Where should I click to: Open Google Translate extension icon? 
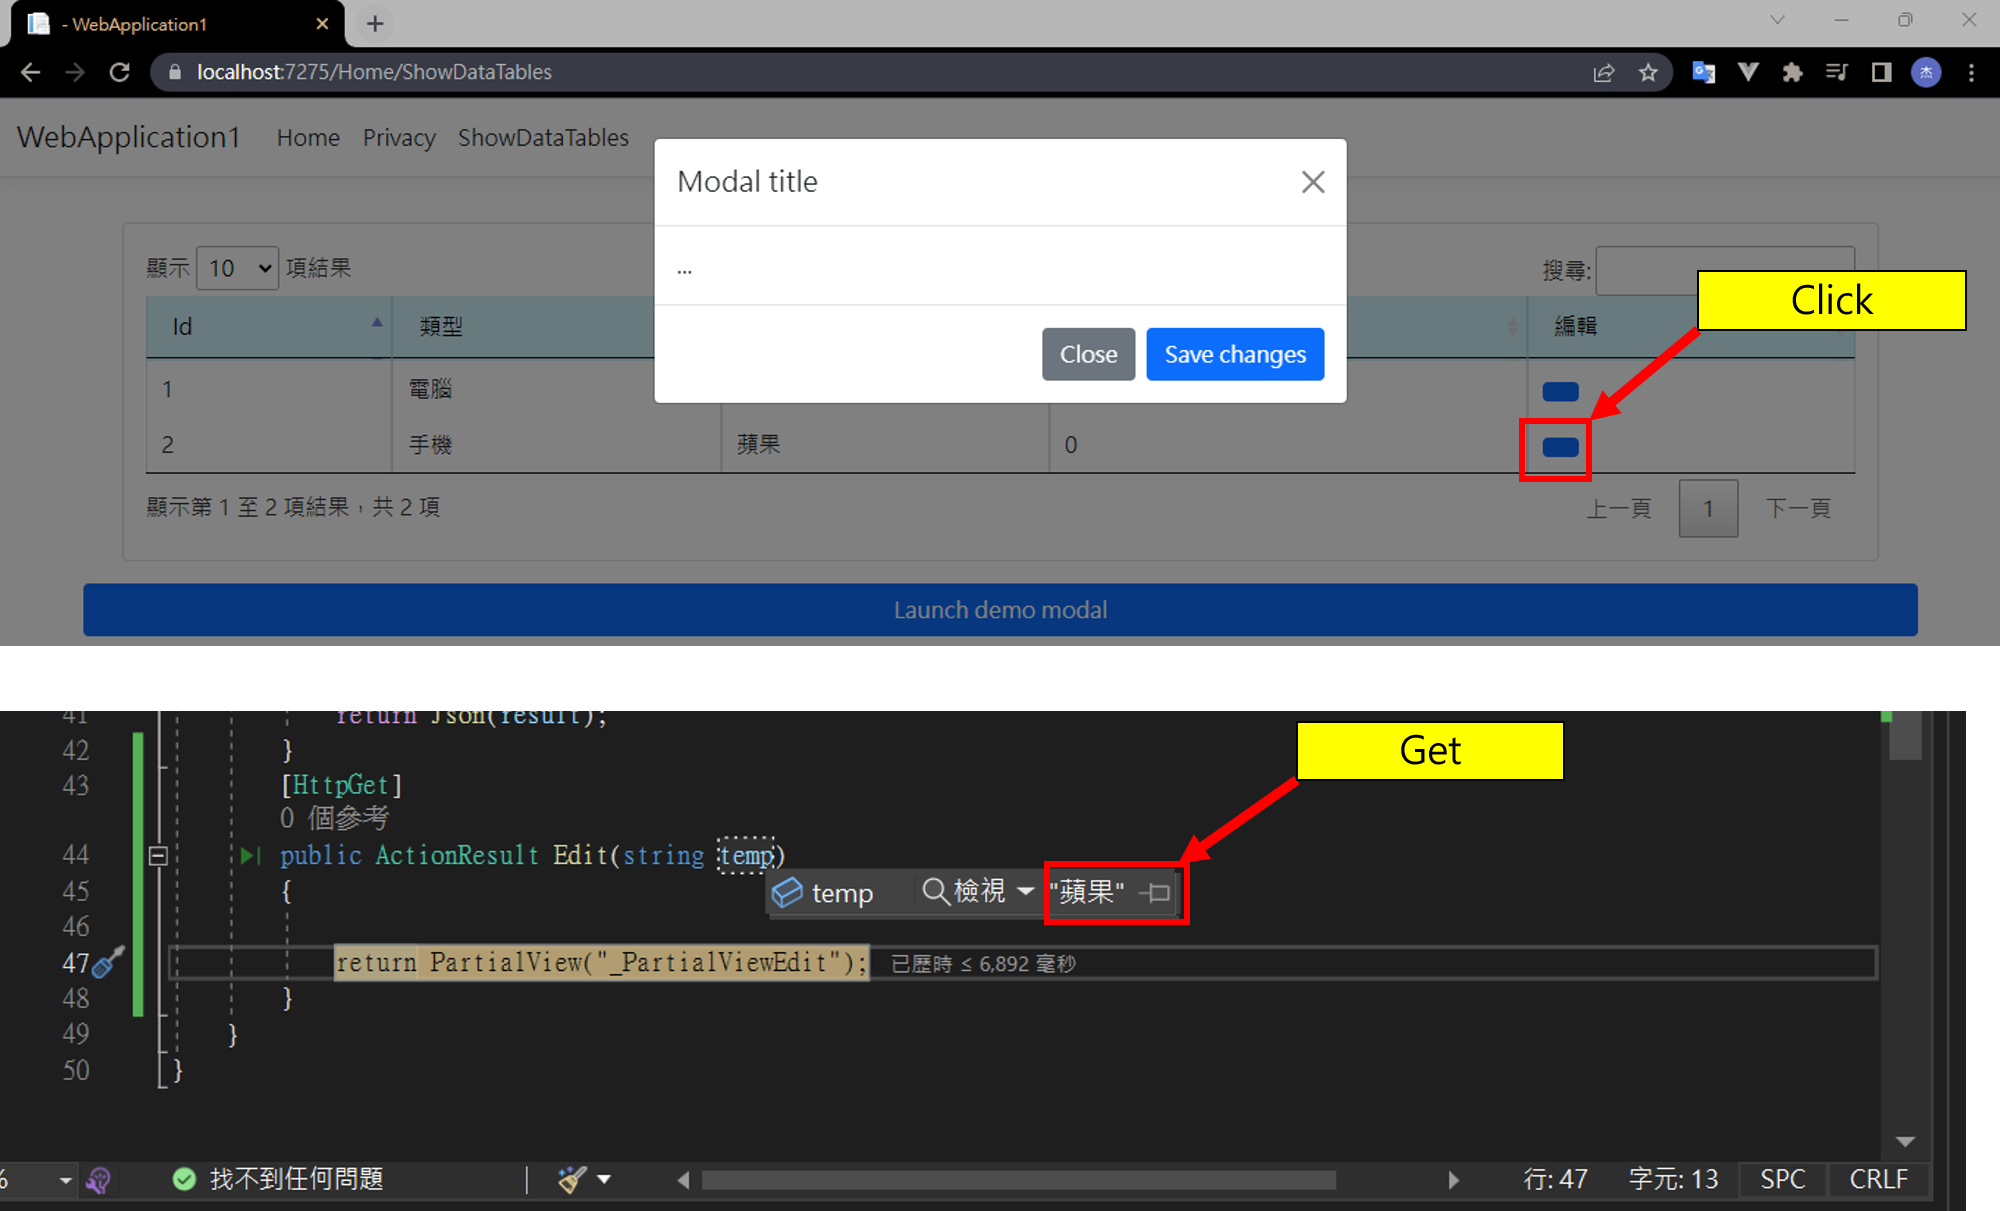point(1703,72)
